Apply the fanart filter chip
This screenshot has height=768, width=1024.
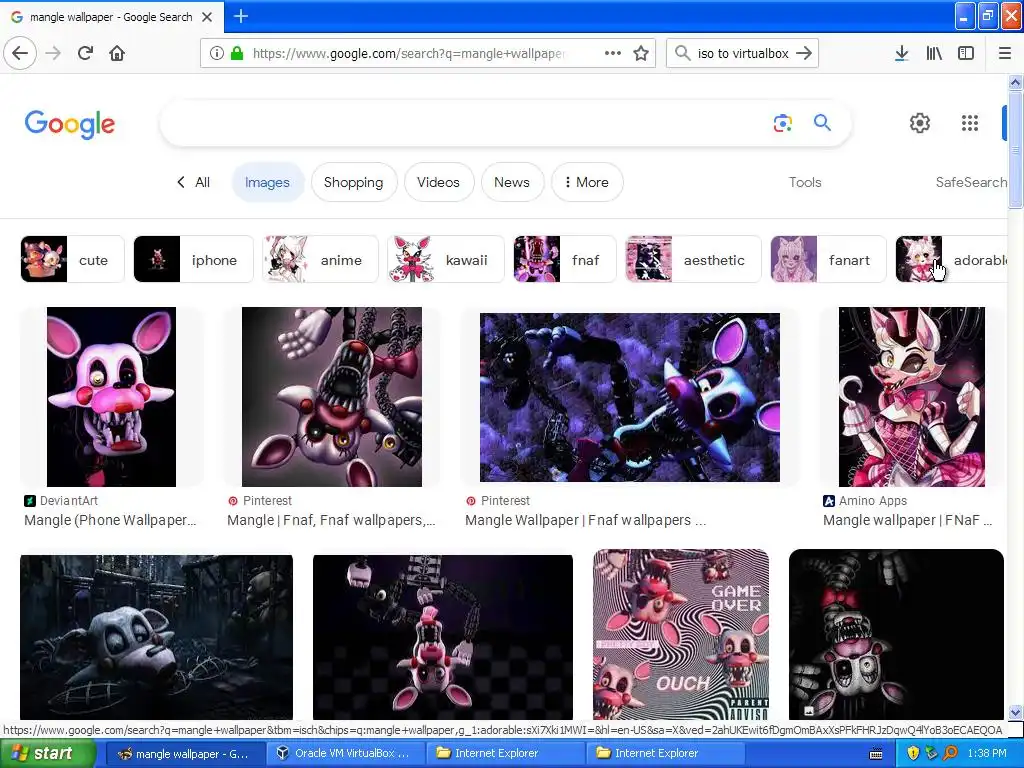coord(828,259)
